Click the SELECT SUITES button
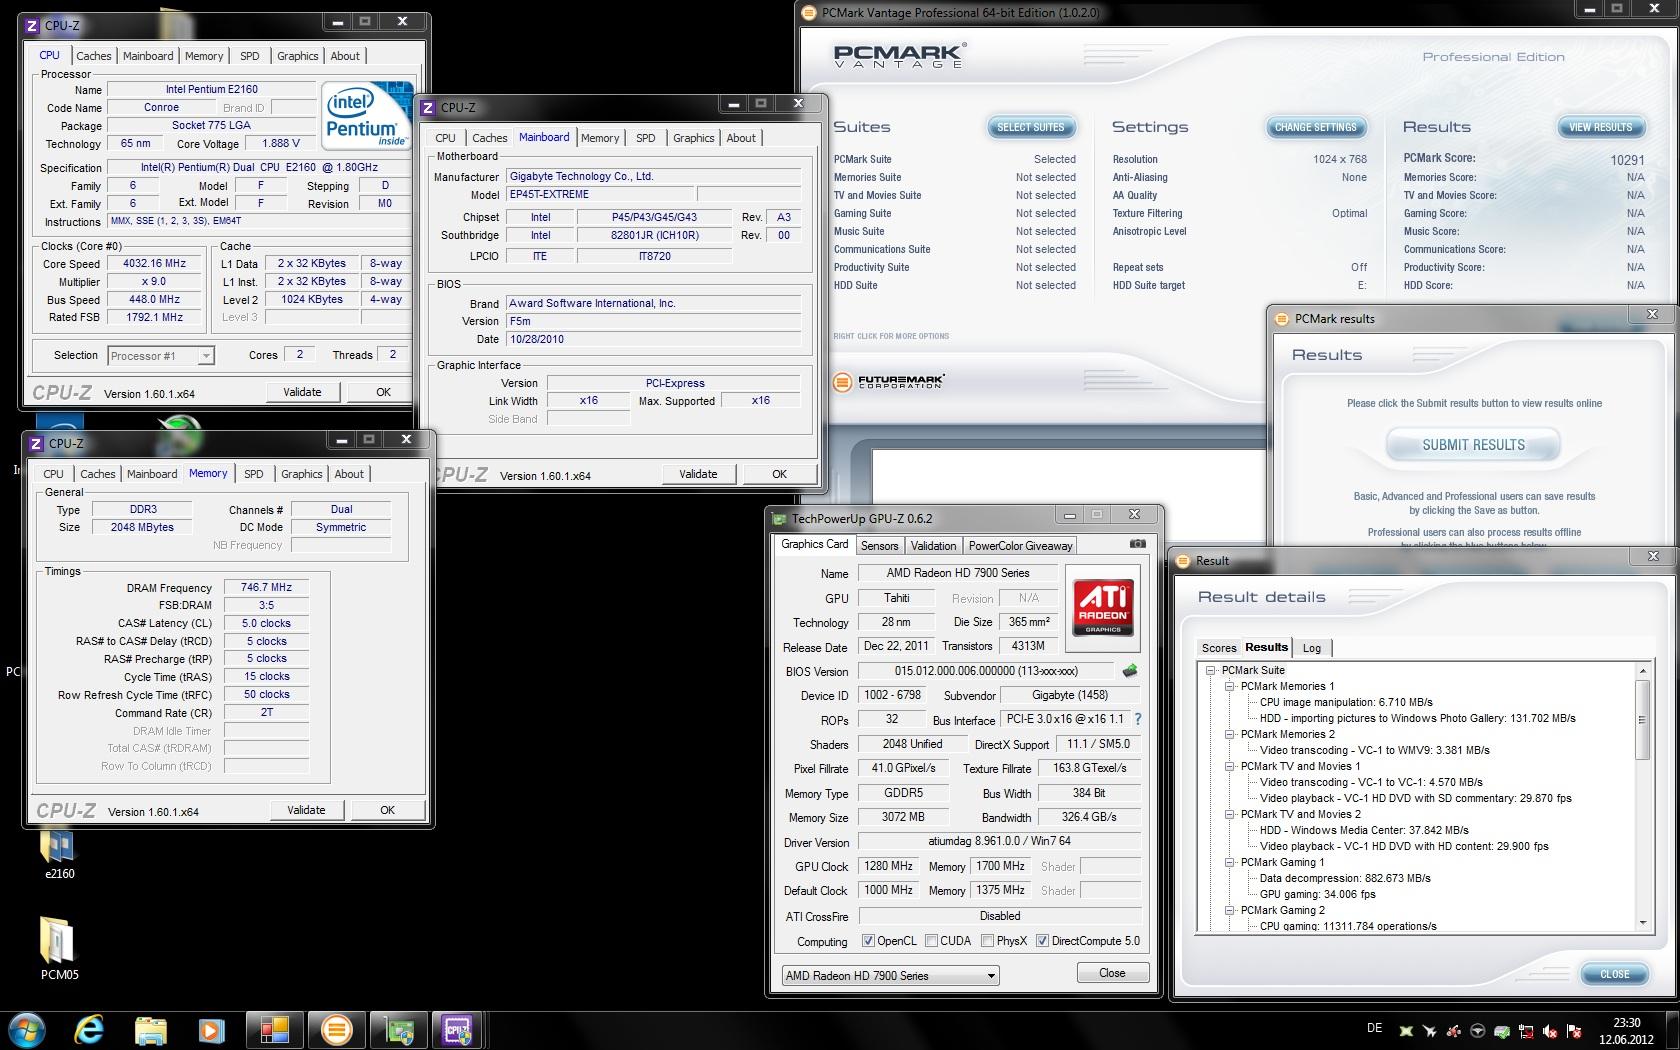The image size is (1680, 1050). click(x=1031, y=127)
